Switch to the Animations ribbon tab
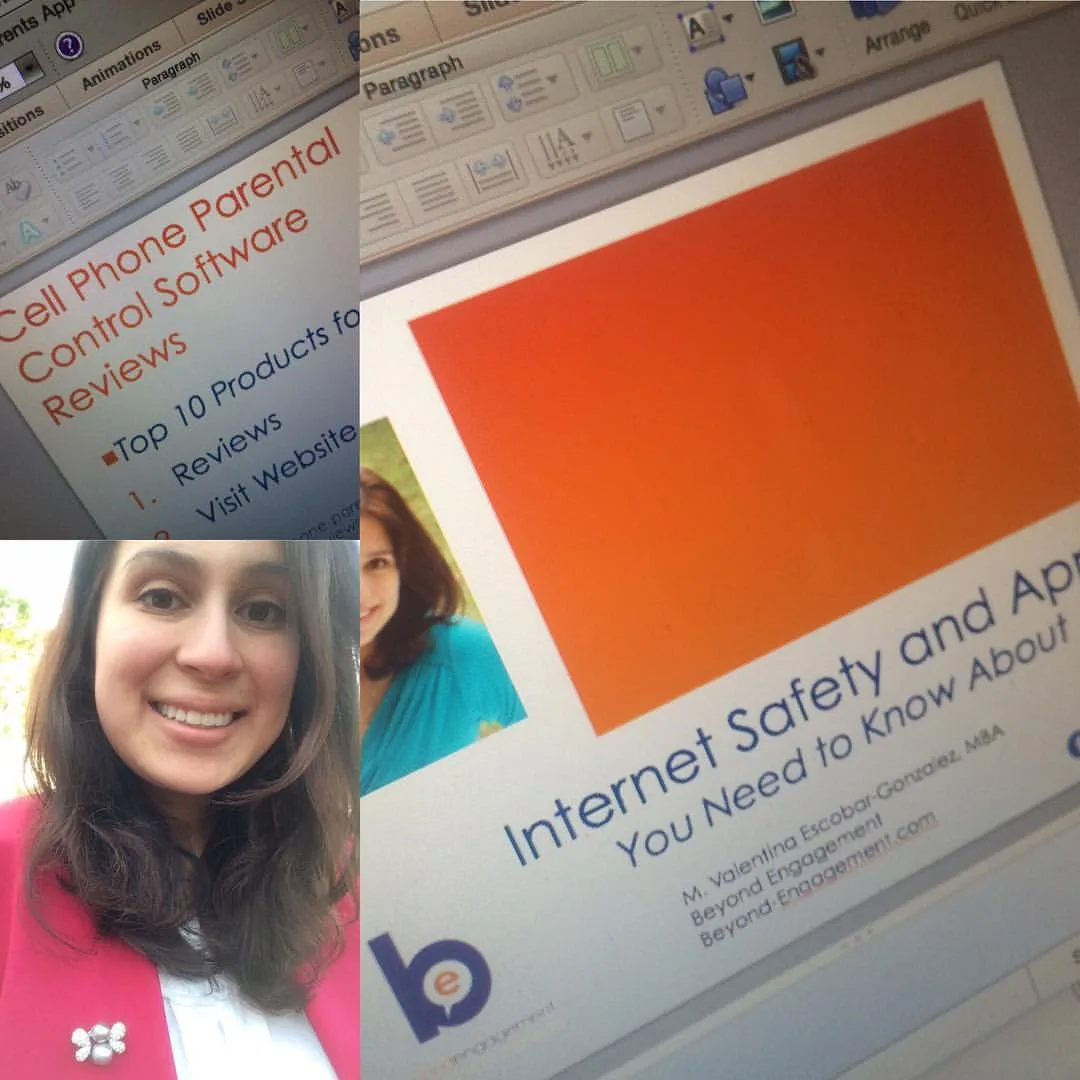 coord(121,64)
